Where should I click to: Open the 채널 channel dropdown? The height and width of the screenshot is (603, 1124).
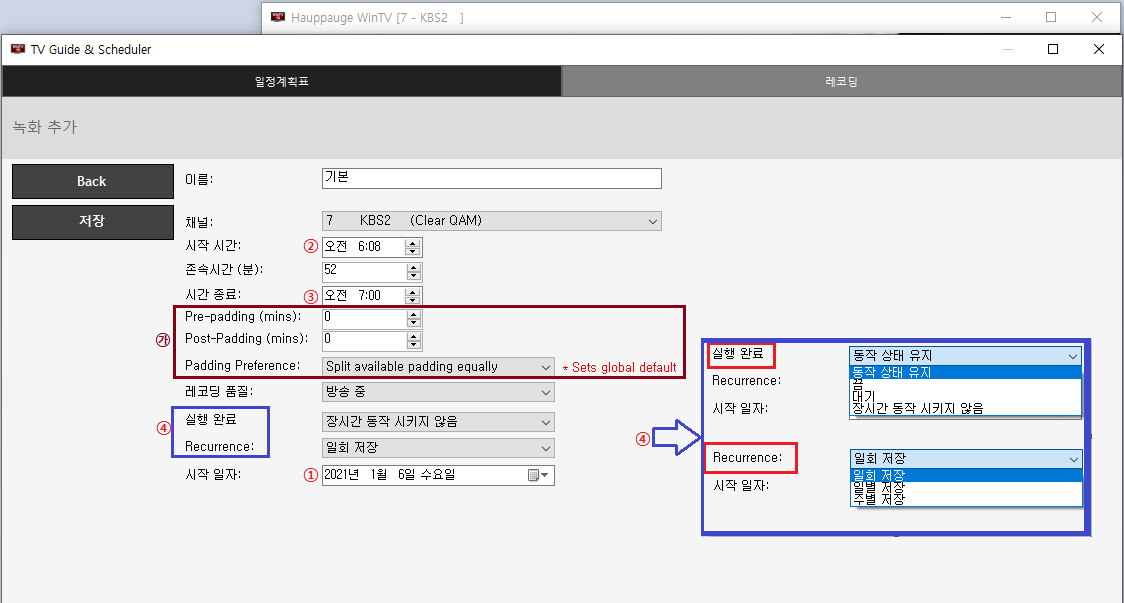click(x=492, y=221)
